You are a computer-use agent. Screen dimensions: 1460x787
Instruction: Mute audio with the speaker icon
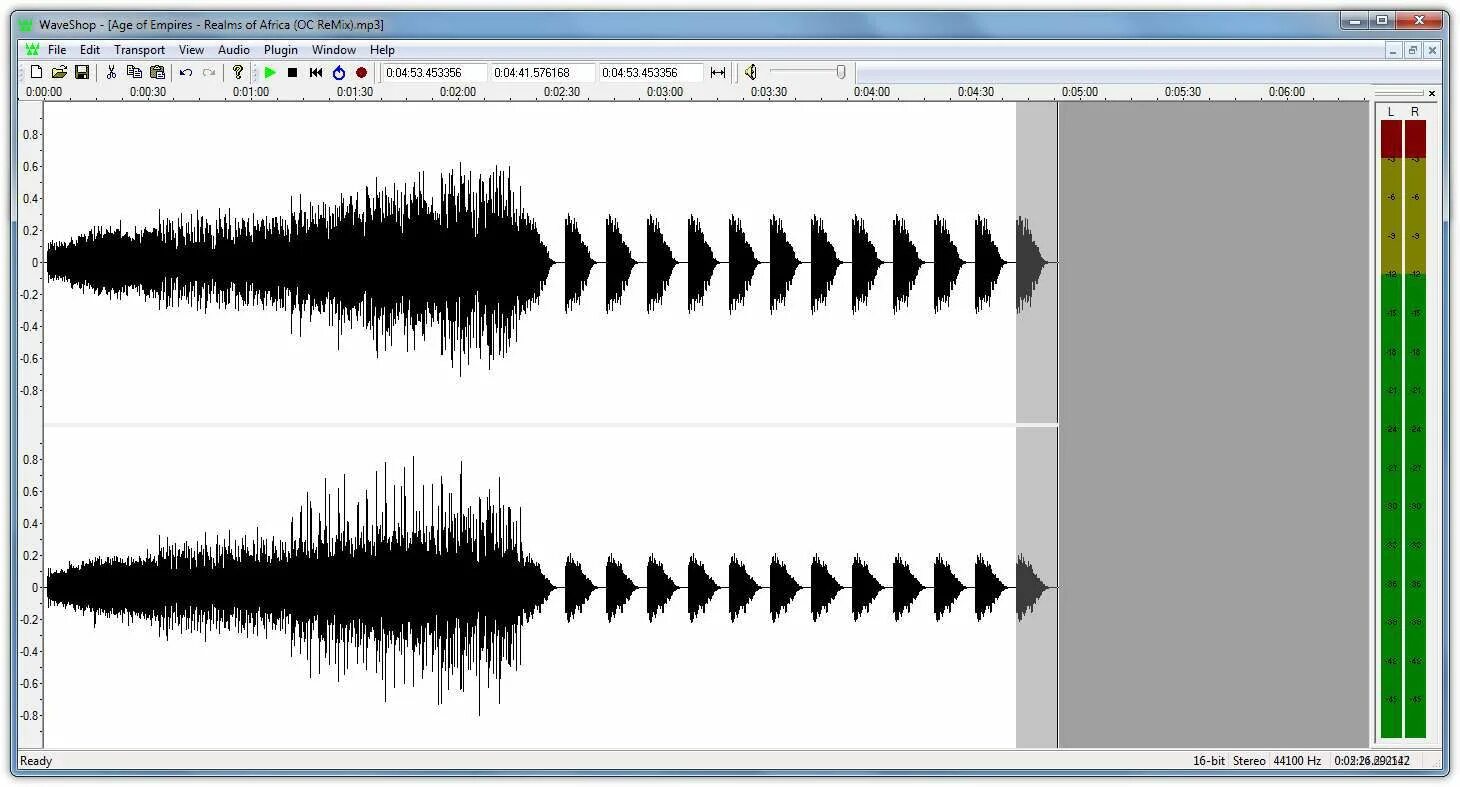pos(751,72)
